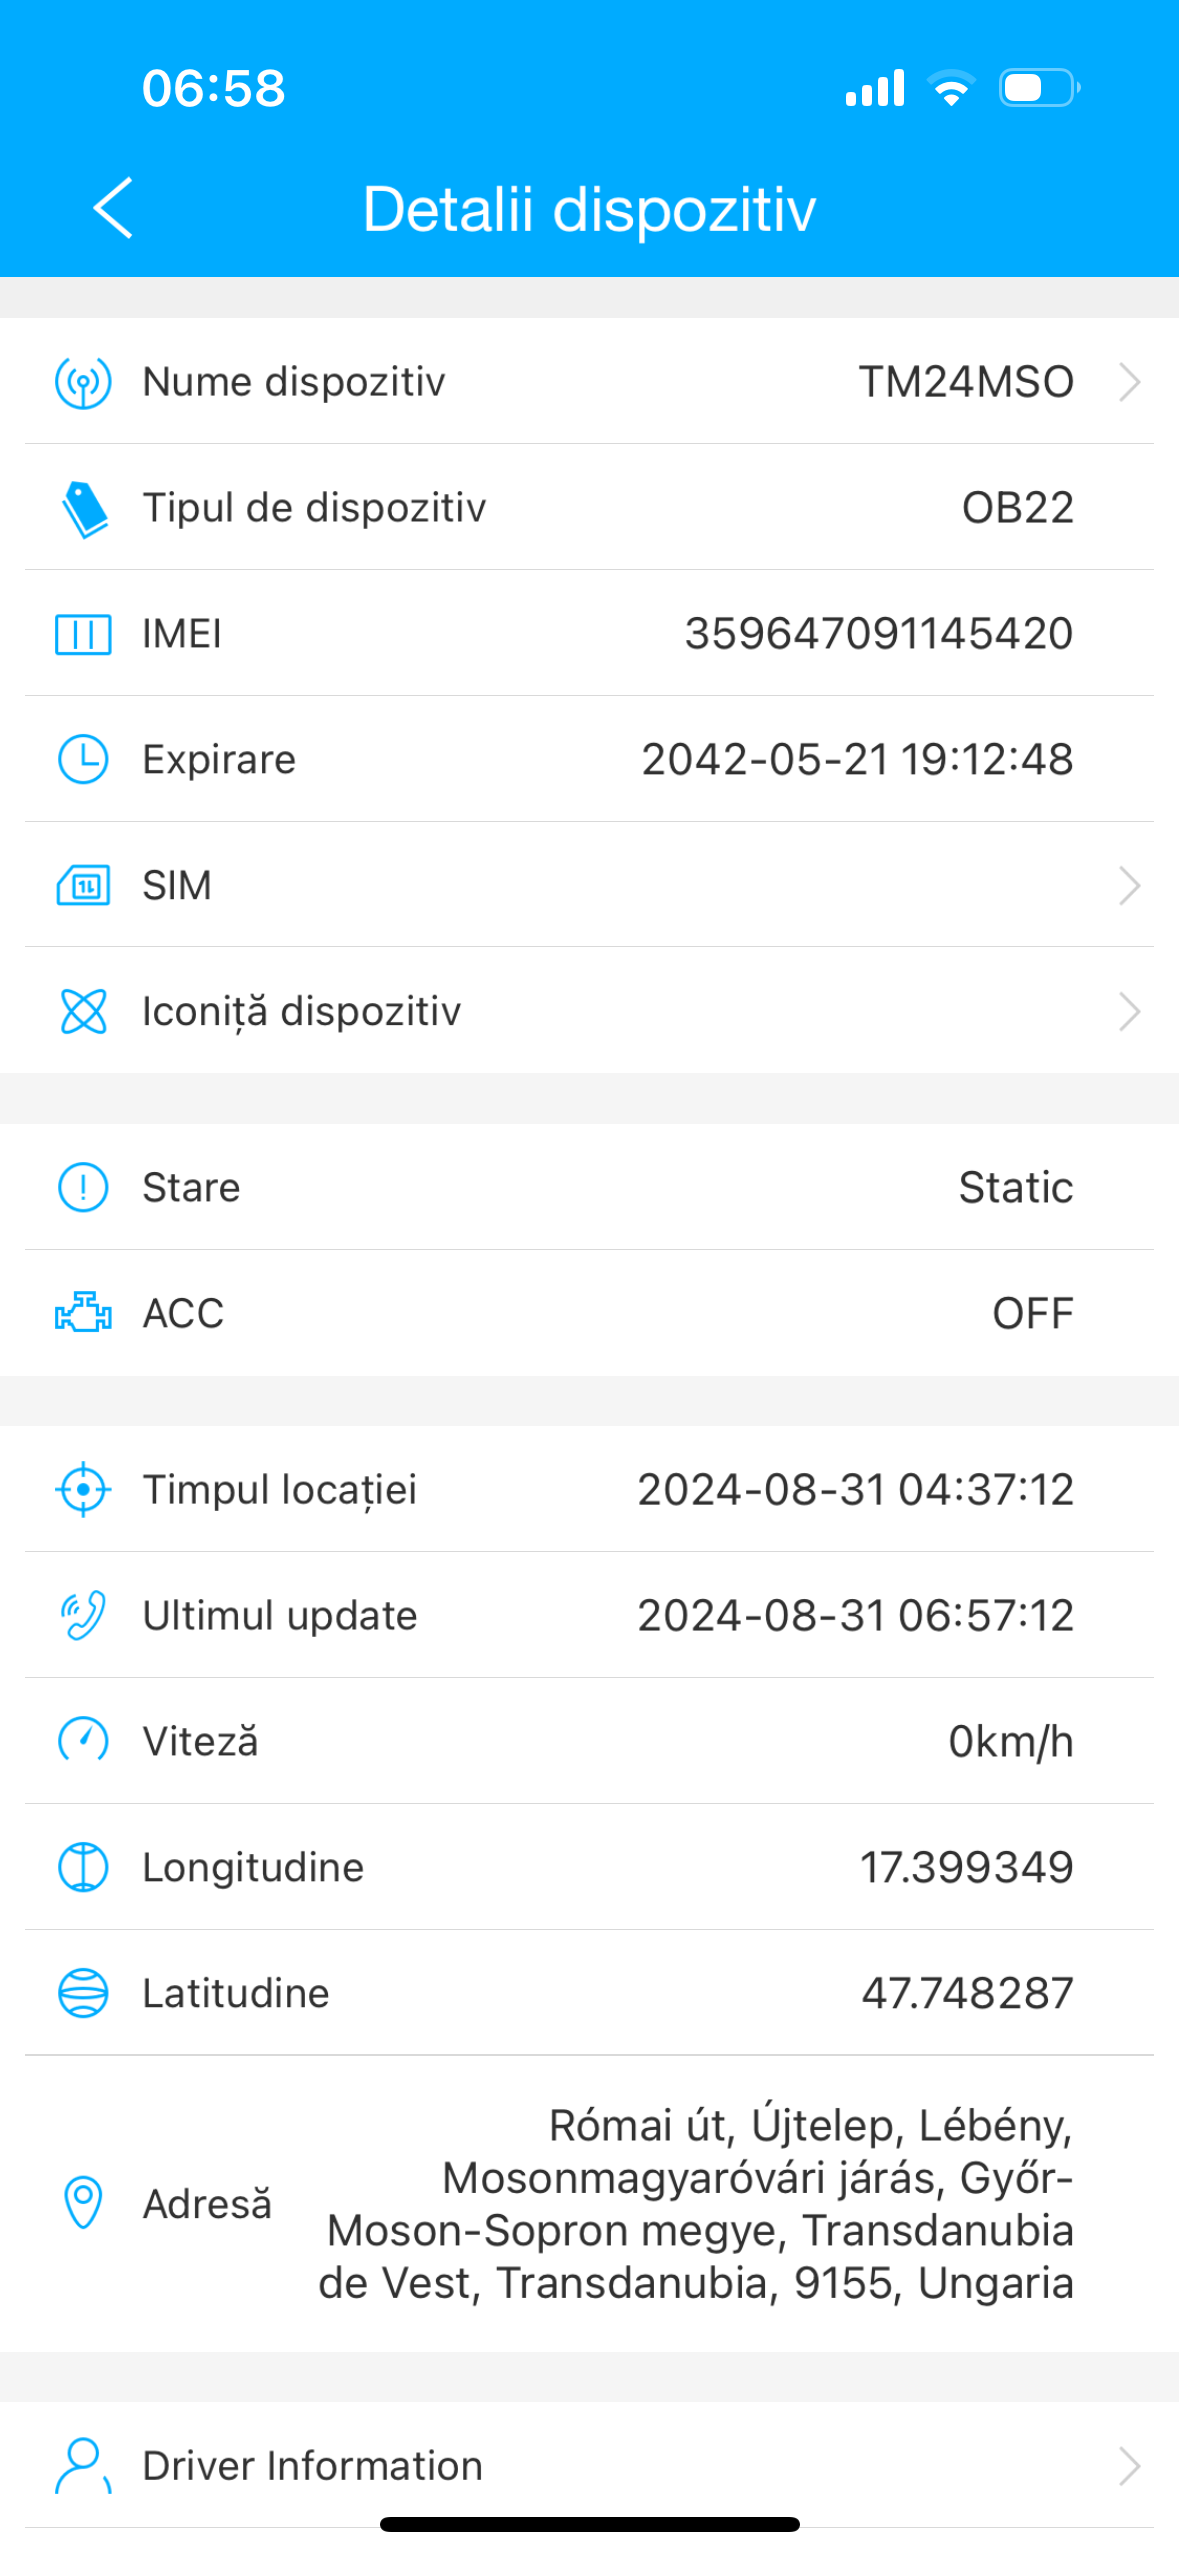Screen dimensions: 1179x2556
Task: Expand Iconiță dispozitiv chevron
Action: pos(1129,1012)
